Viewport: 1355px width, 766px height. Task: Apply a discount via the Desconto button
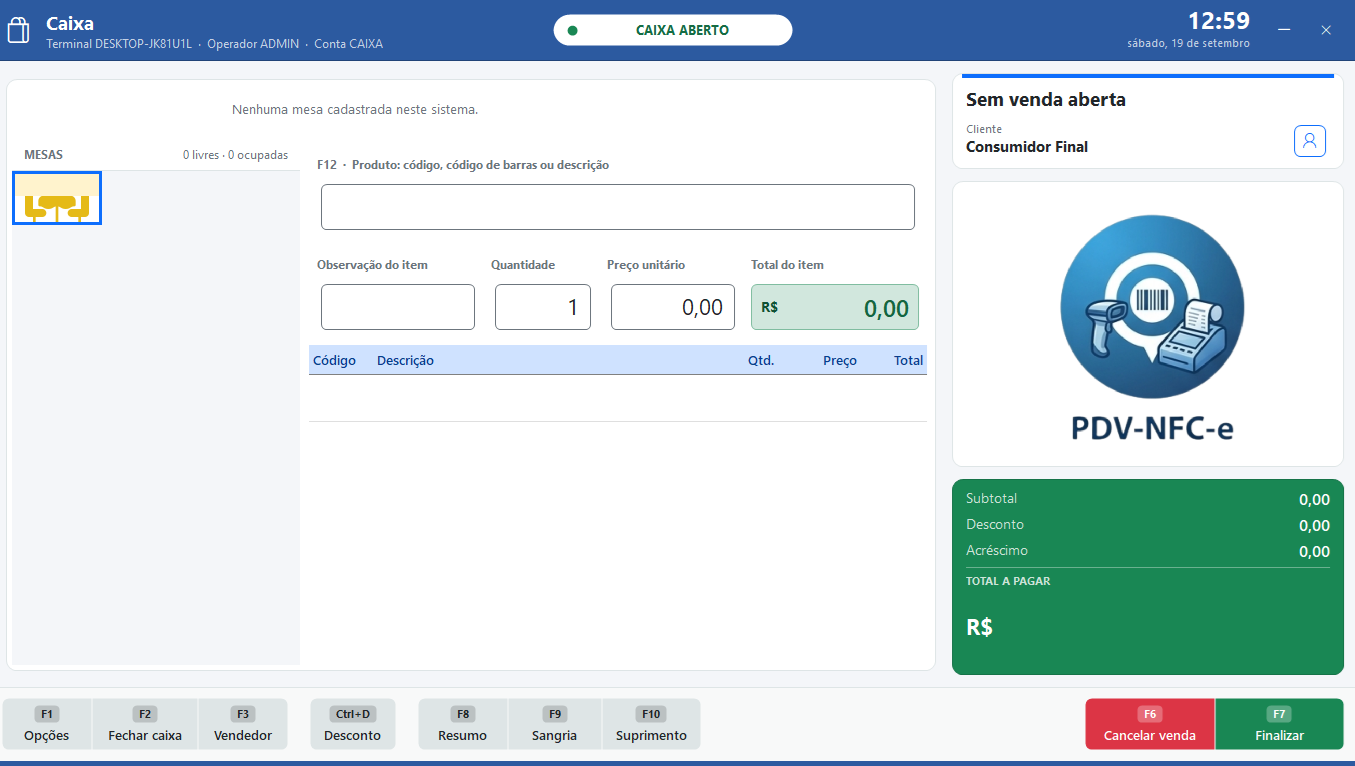coord(353,724)
